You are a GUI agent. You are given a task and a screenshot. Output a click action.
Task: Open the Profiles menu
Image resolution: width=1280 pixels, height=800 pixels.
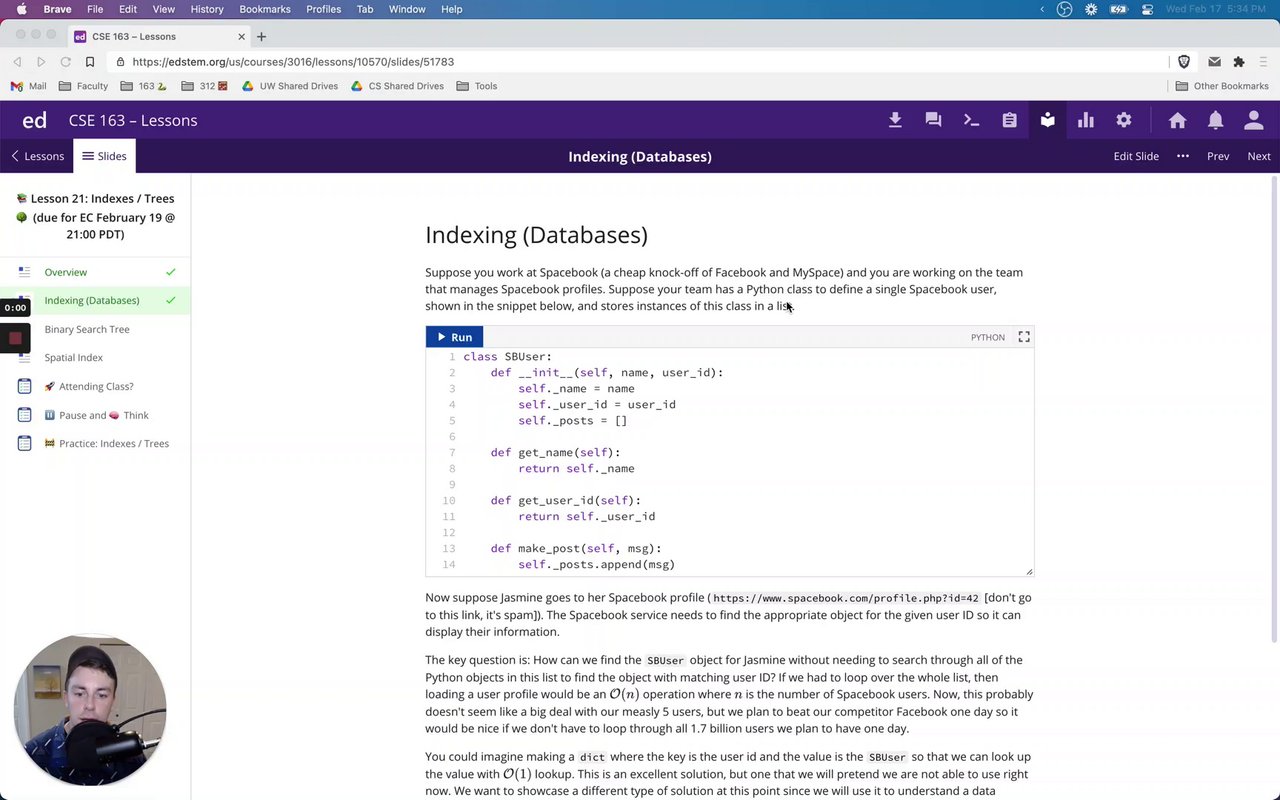pos(323,9)
